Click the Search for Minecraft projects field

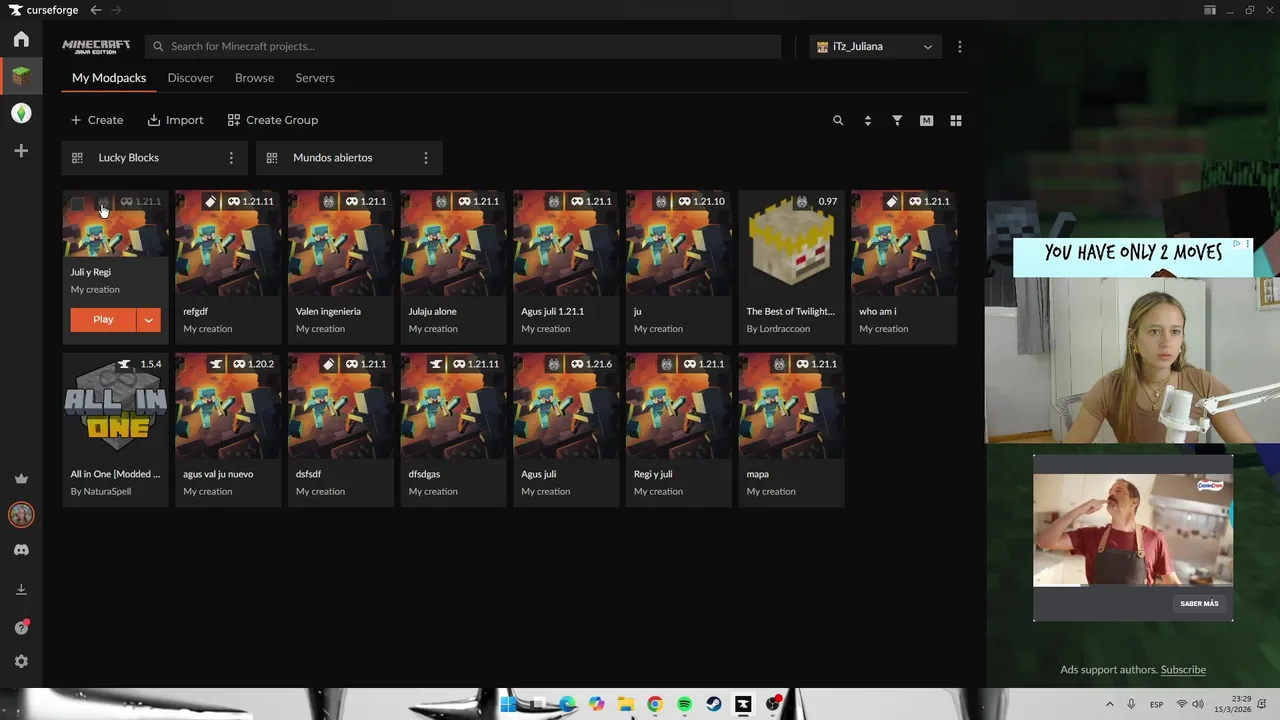click(463, 47)
